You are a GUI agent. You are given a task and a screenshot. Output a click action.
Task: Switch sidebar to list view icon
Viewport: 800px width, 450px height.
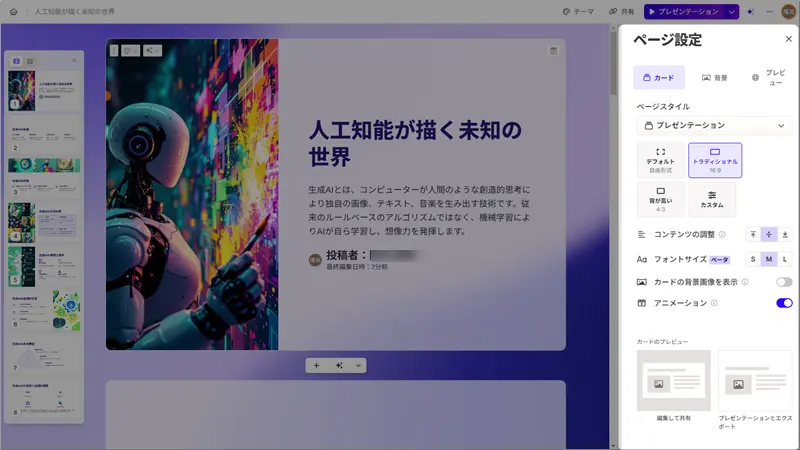coord(29,61)
